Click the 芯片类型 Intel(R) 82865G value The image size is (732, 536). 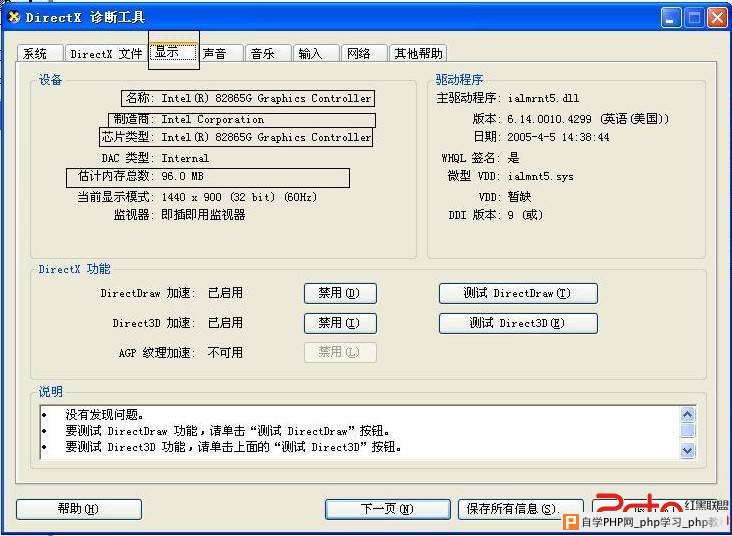[x=266, y=137]
